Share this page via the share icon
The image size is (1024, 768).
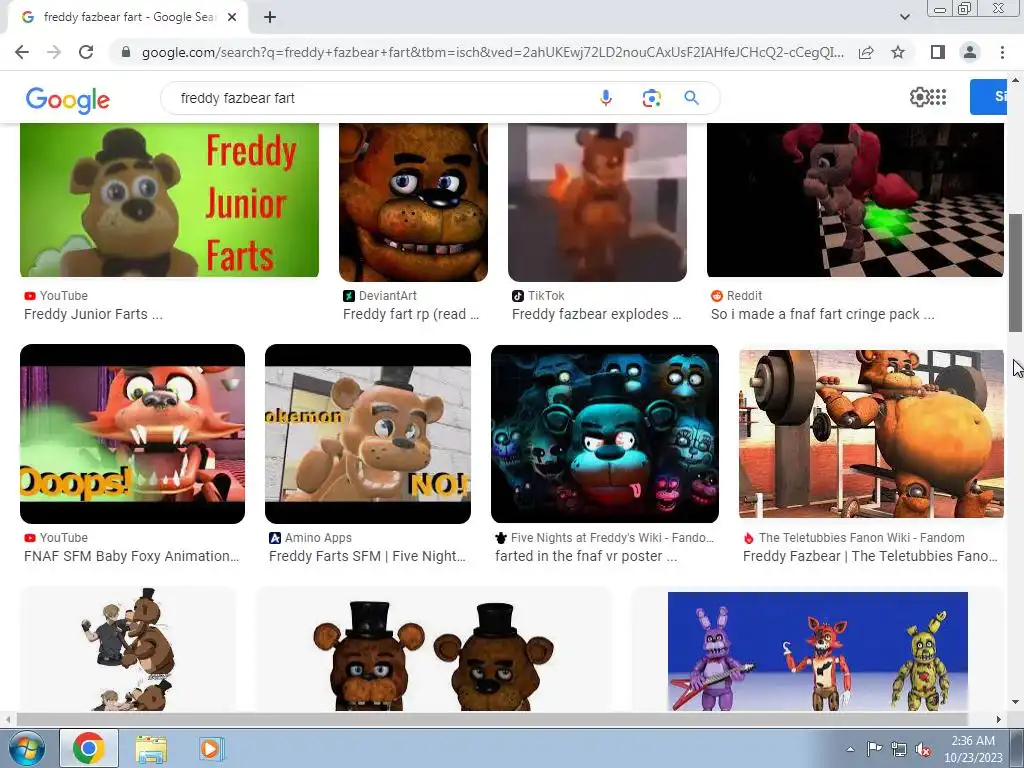[866, 52]
